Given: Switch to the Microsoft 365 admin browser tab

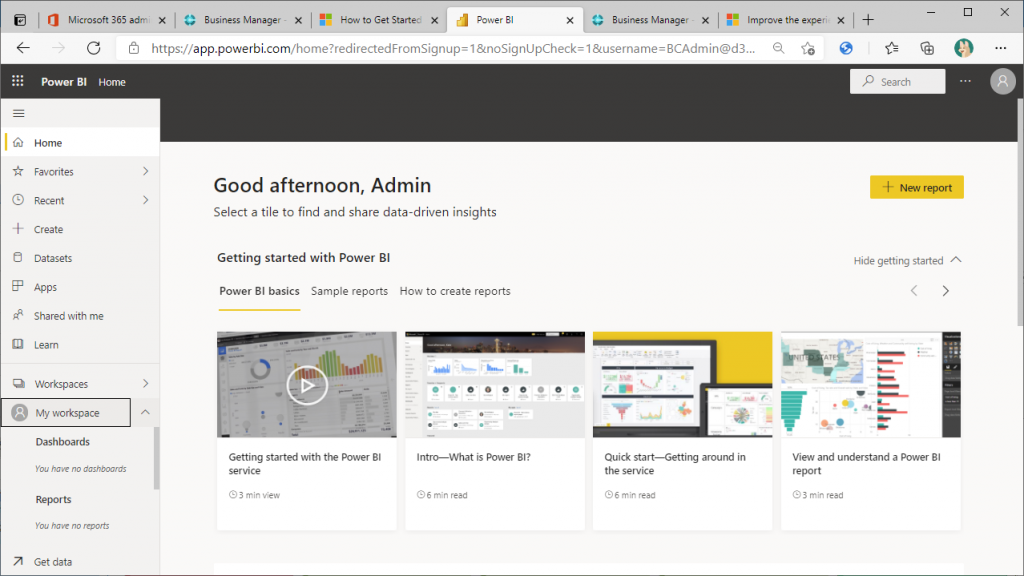Looking at the screenshot, I should 108,20.
